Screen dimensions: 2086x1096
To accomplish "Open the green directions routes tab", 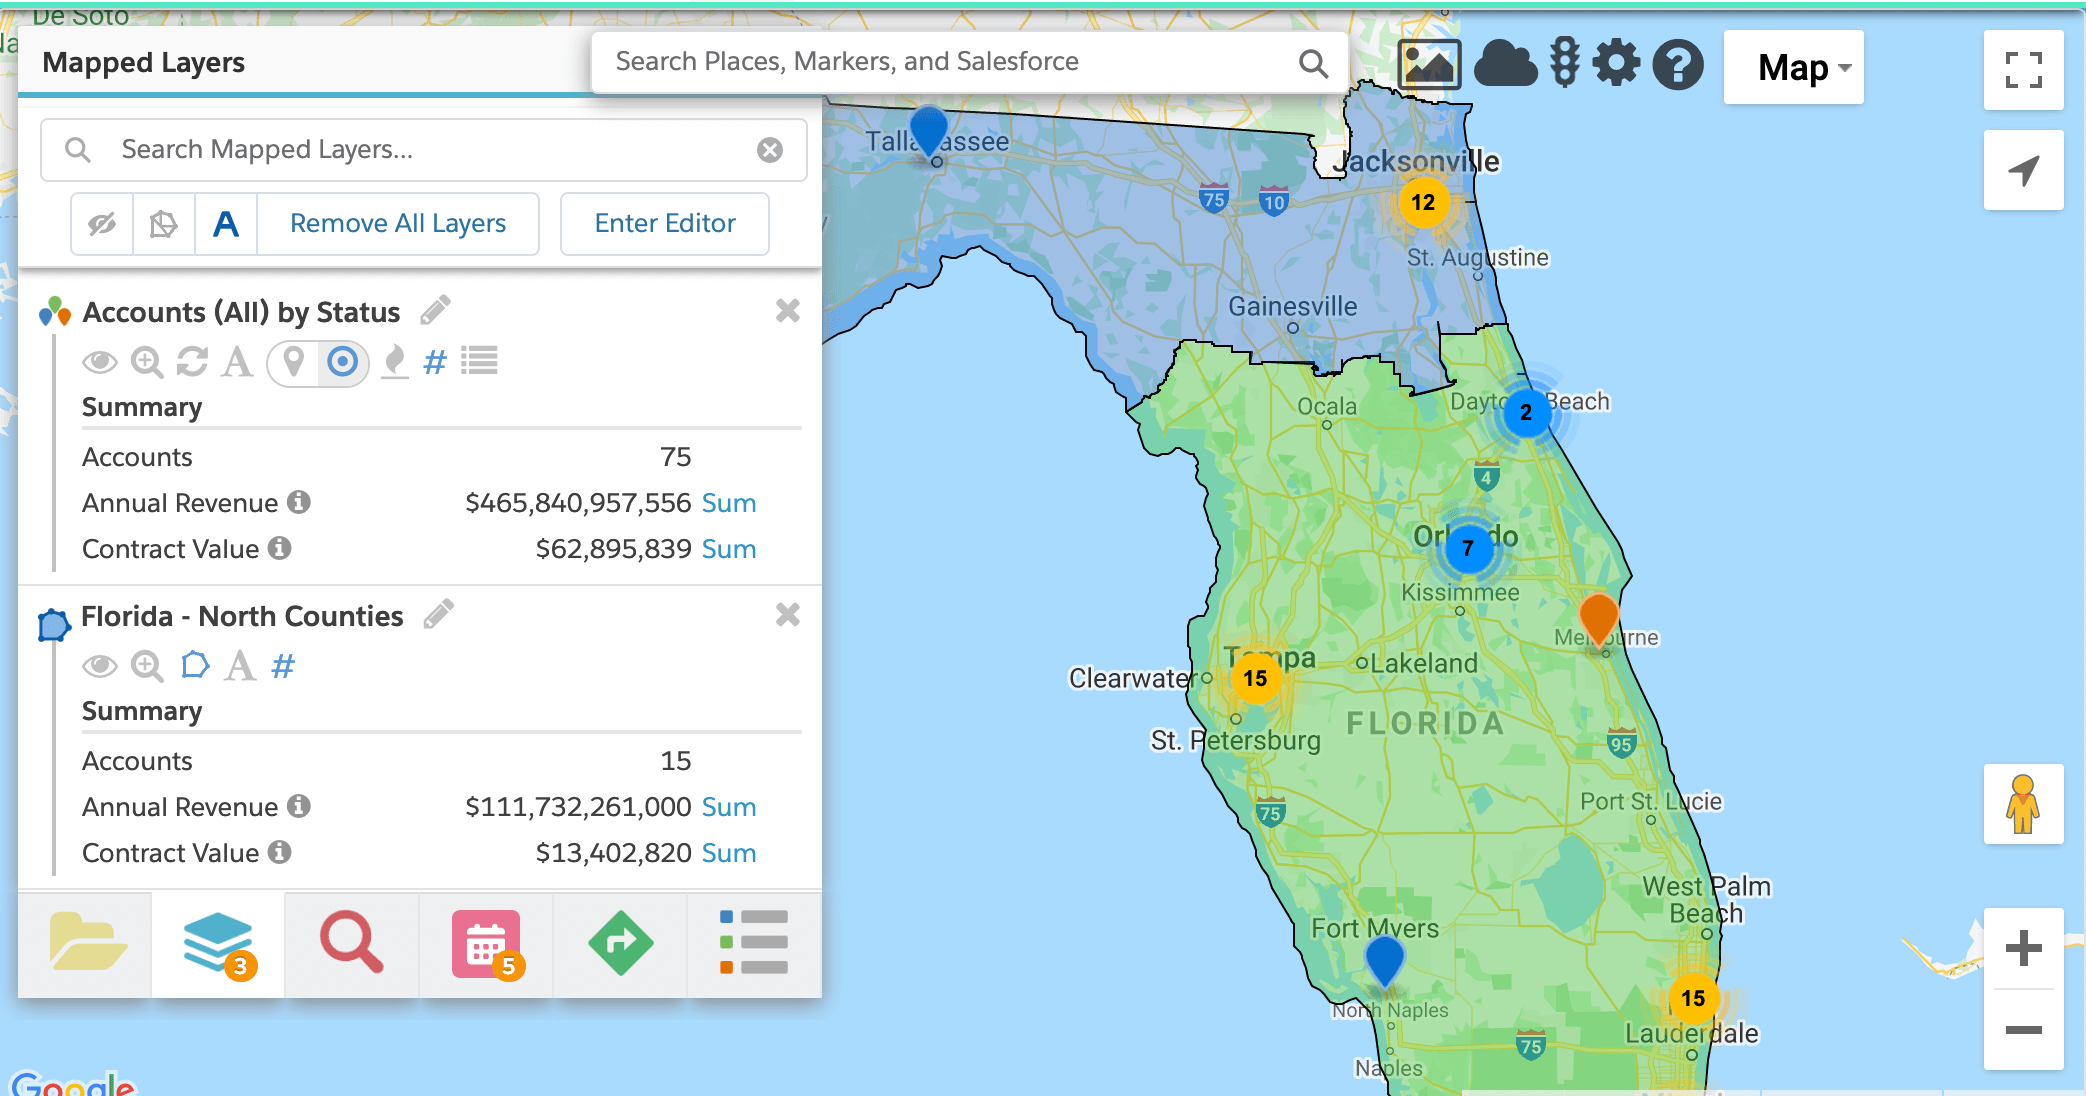I will [620, 943].
